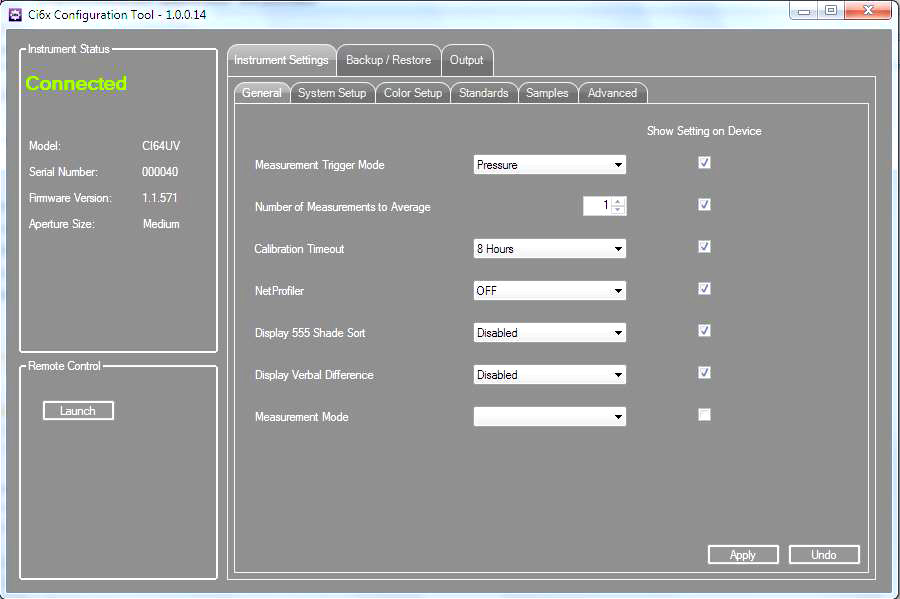The width and height of the screenshot is (900, 599).
Task: Launch the remote control
Action: 78,411
